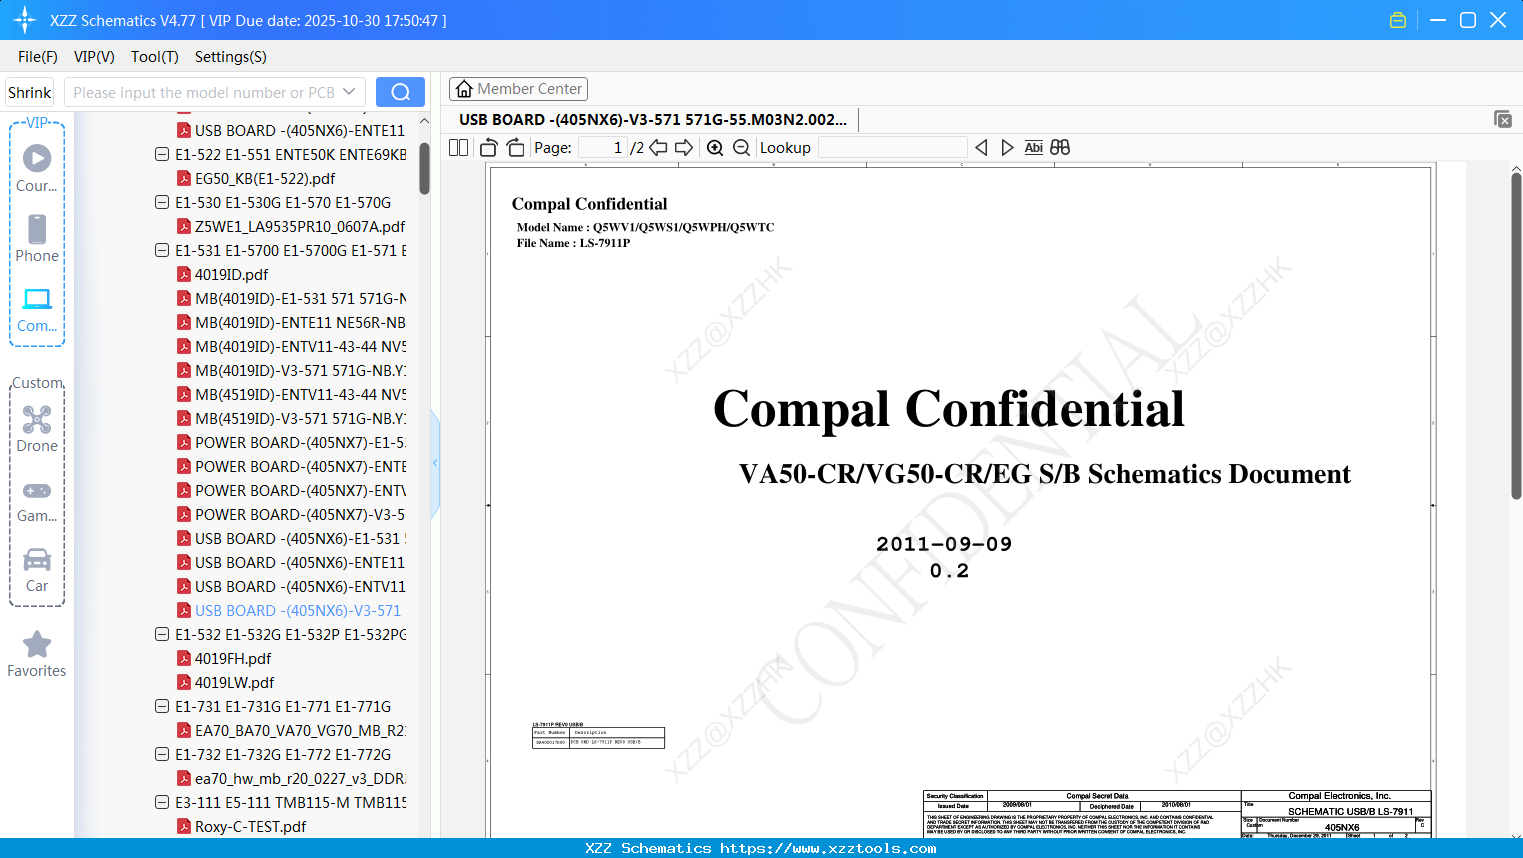Viewport: 1523px width, 858px height.
Task: Toggle the Abi match-case option
Action: coord(1034,147)
